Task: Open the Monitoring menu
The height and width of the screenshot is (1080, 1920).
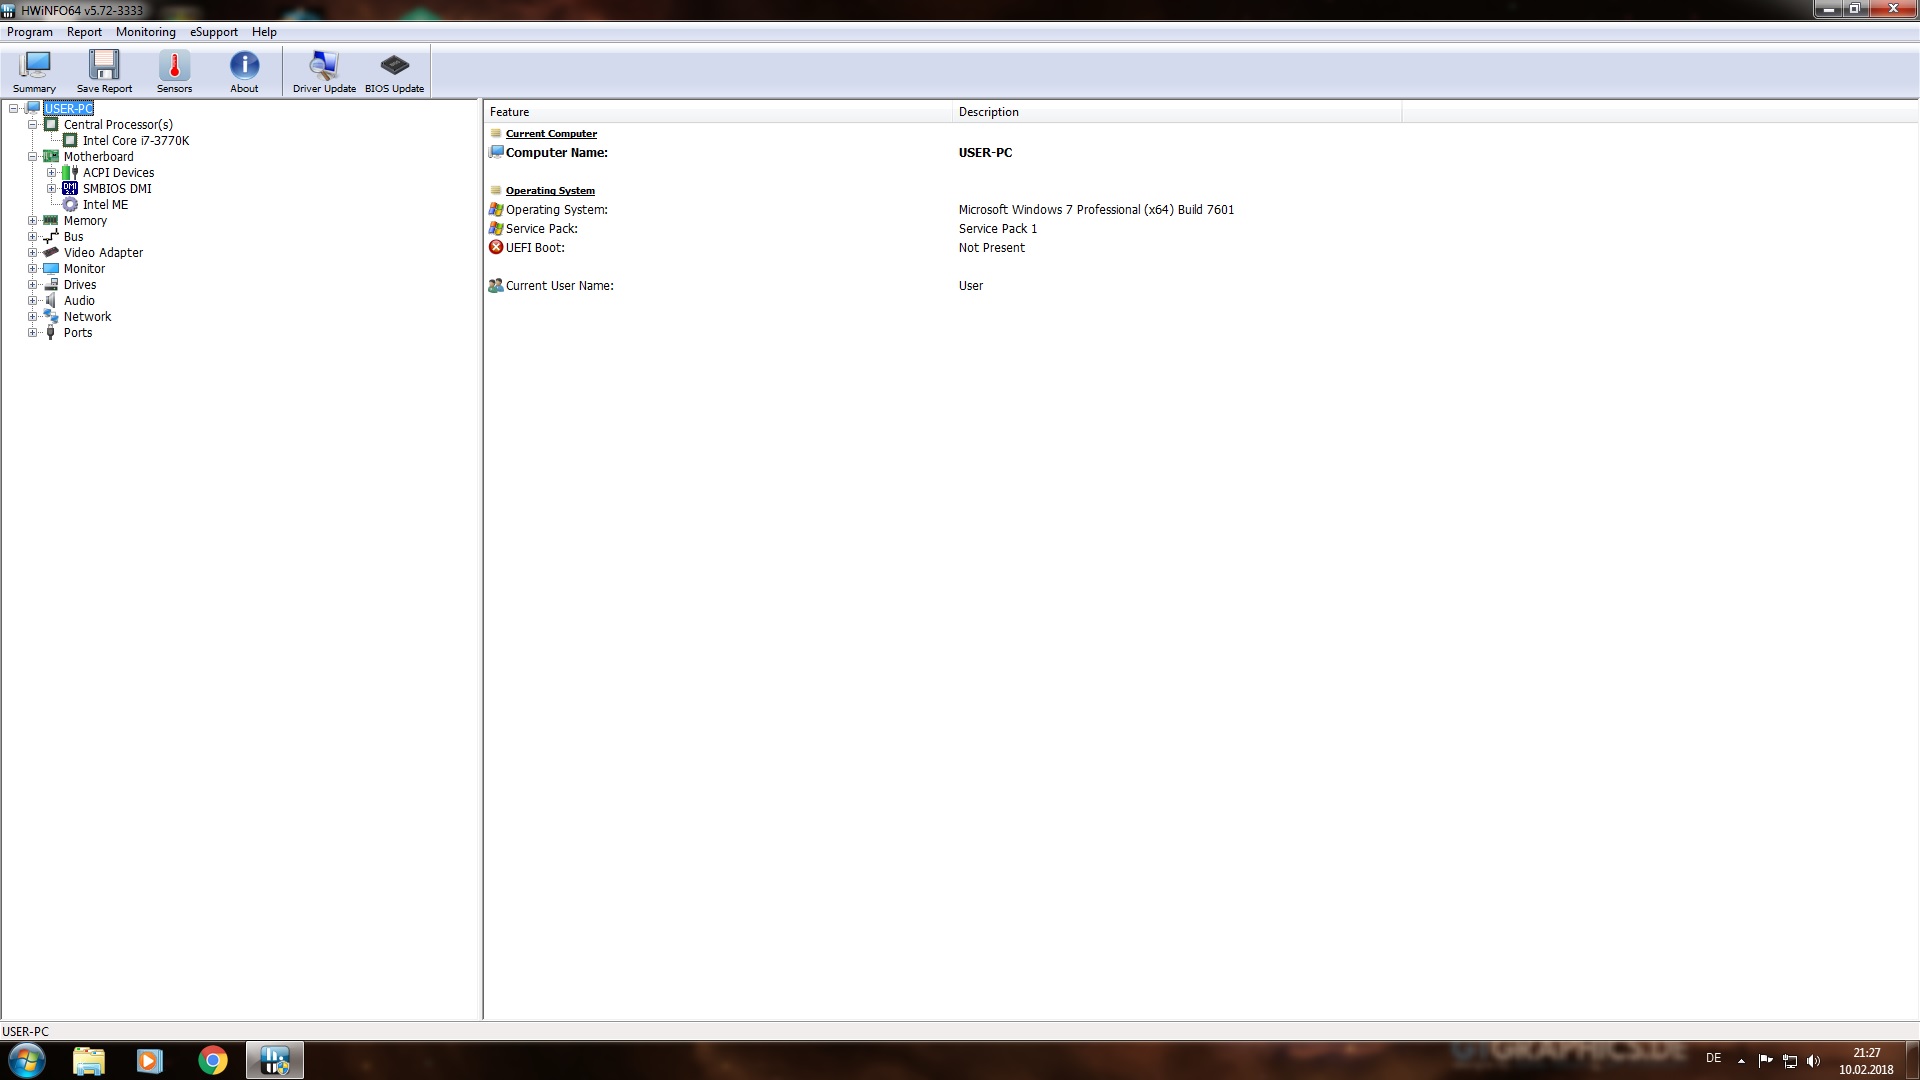Action: coord(145,32)
